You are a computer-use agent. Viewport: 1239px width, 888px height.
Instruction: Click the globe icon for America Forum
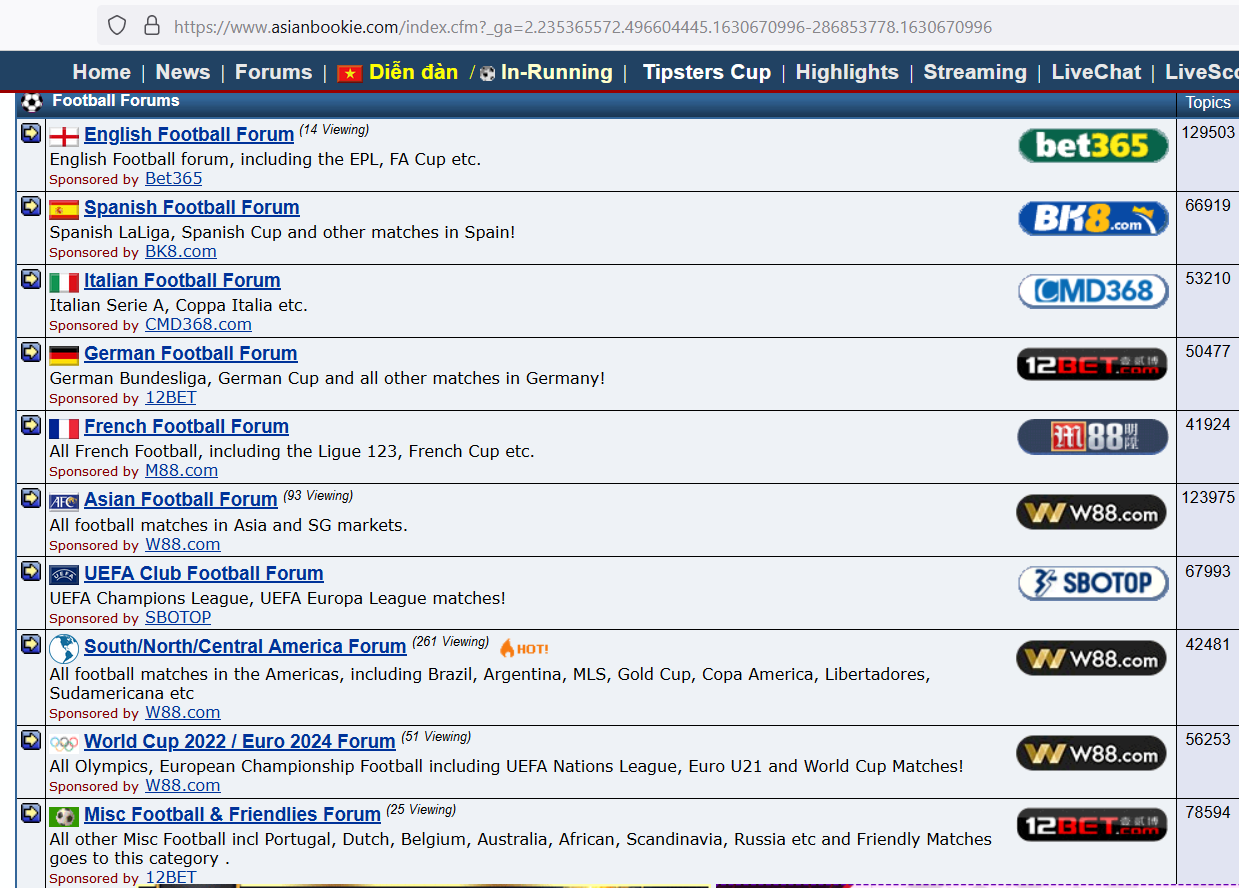64,648
